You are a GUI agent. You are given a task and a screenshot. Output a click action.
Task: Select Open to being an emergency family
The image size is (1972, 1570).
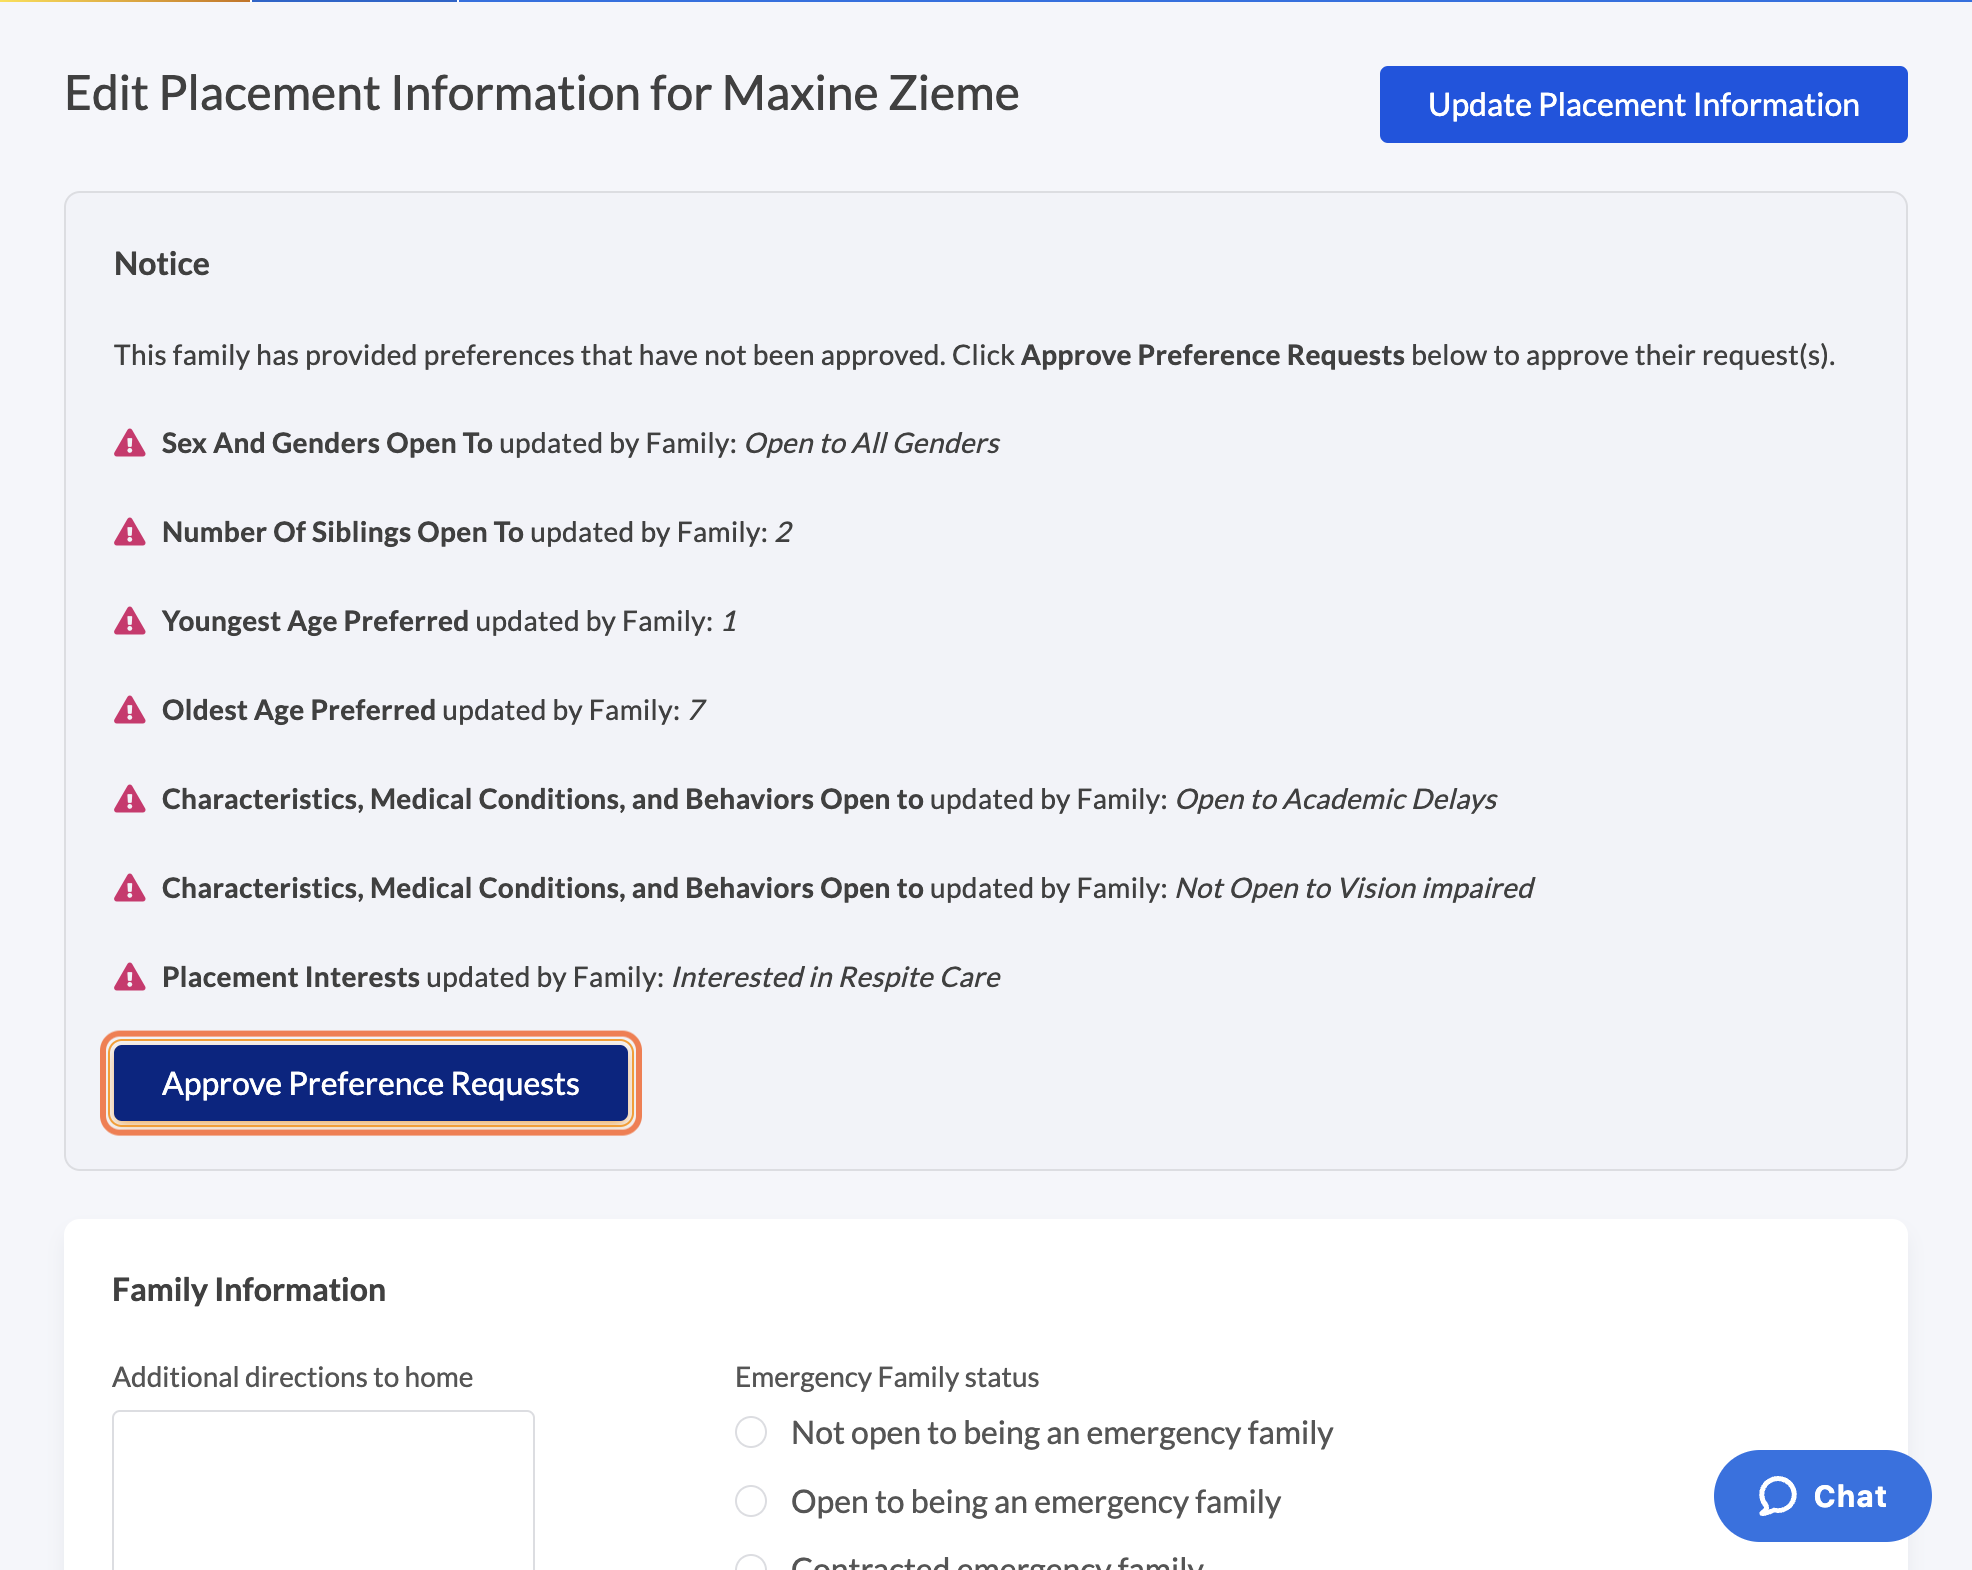(751, 1501)
